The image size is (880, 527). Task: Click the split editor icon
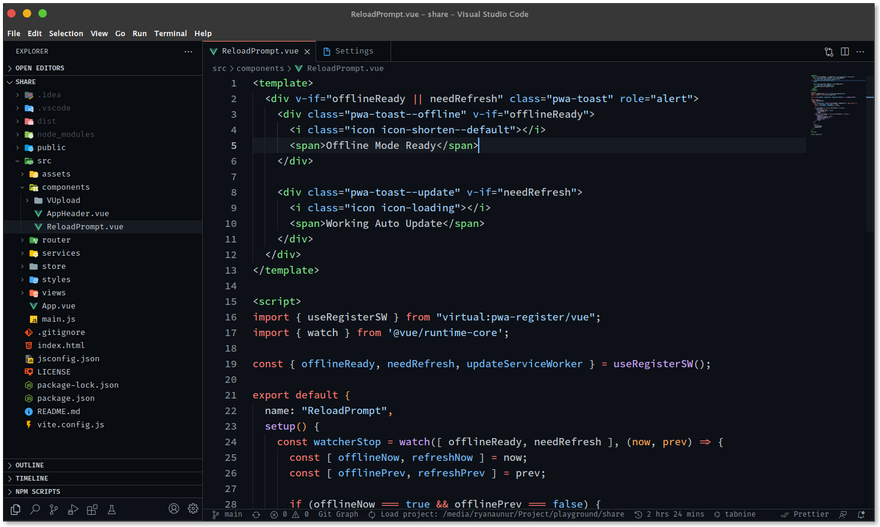tap(845, 51)
